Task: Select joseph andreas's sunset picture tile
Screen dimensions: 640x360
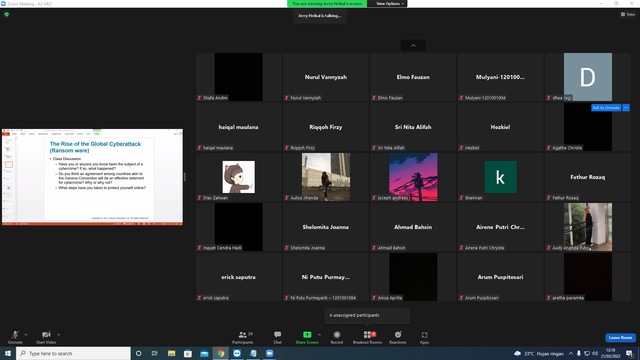Action: click(413, 177)
